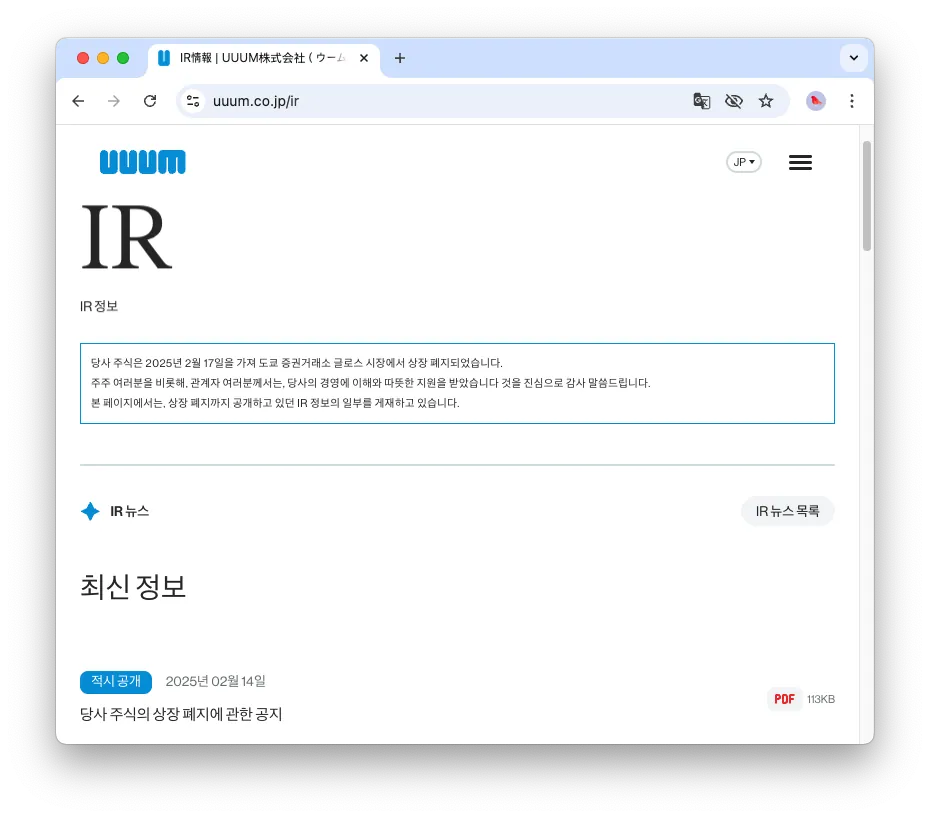Image resolution: width=930 pixels, height=818 pixels.
Task: Reload the current page
Action: [150, 101]
